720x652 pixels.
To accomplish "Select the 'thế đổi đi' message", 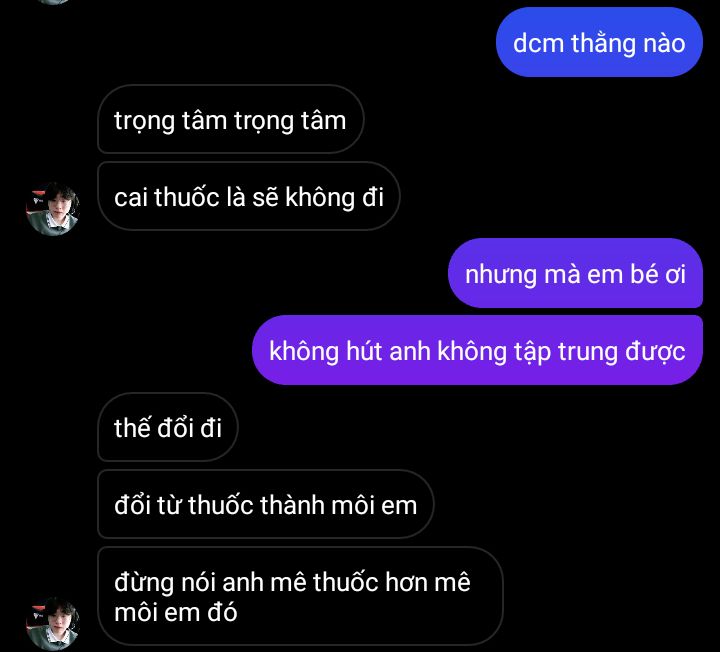I will point(168,427).
